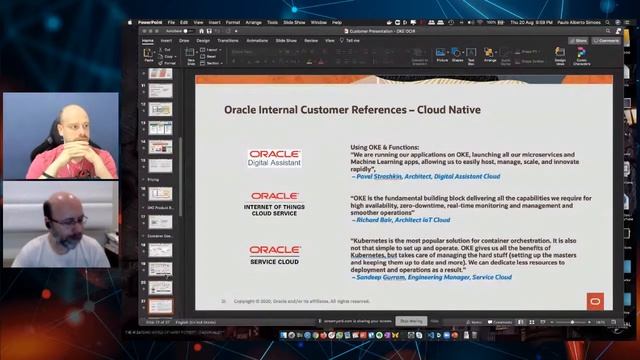Click the Tell me lightbulb icon
The height and width of the screenshot is (360, 640).
[342, 40]
